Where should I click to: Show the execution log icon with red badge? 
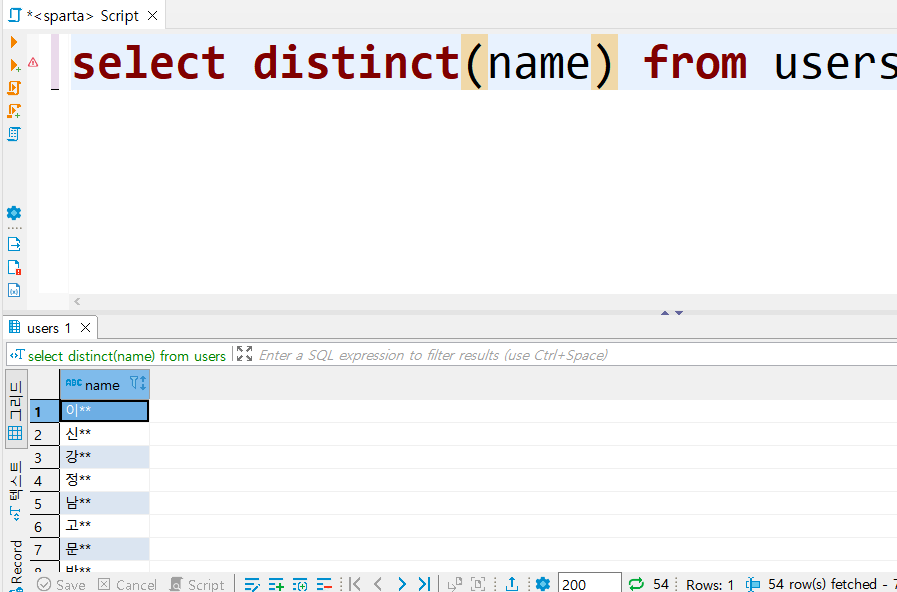[14, 267]
